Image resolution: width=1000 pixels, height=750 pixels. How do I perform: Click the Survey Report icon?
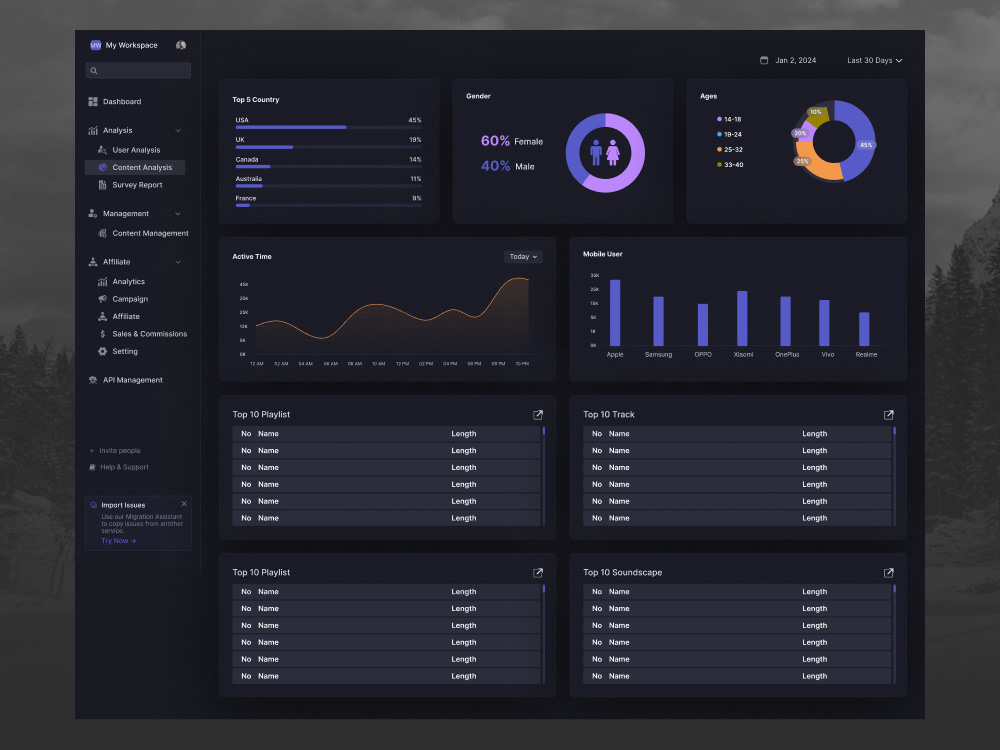point(102,185)
